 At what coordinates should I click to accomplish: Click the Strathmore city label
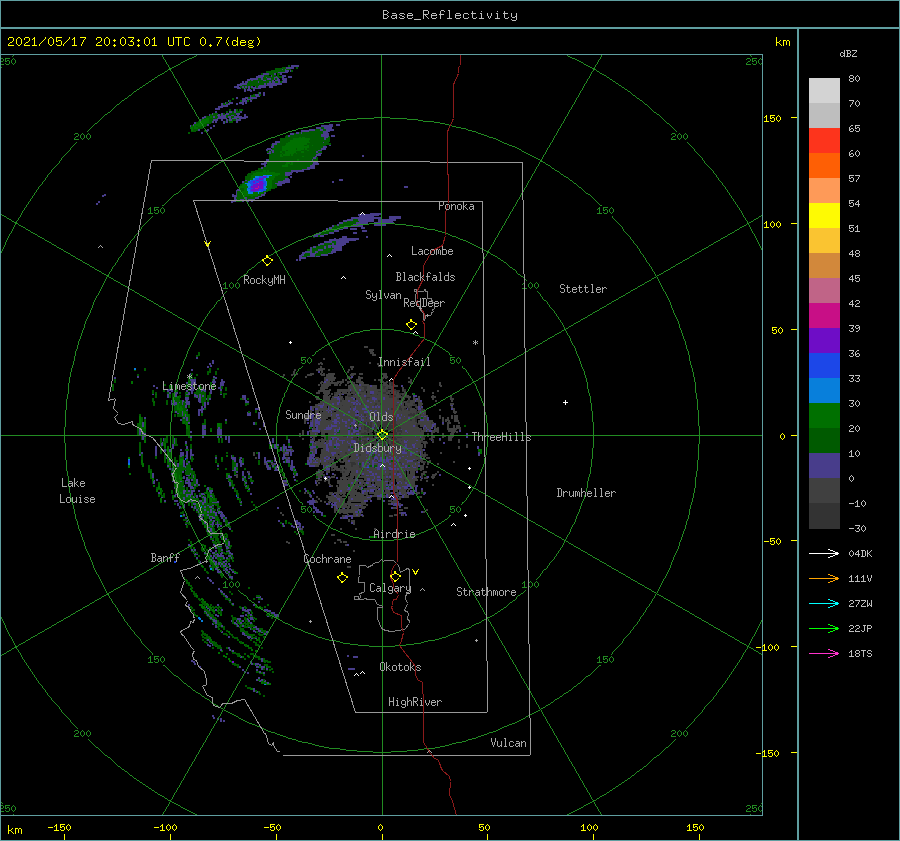(486, 592)
